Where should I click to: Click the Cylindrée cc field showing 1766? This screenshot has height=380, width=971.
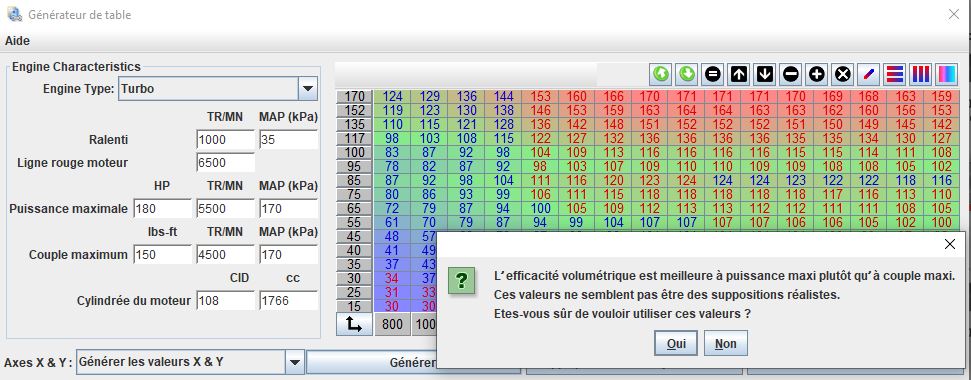point(289,301)
